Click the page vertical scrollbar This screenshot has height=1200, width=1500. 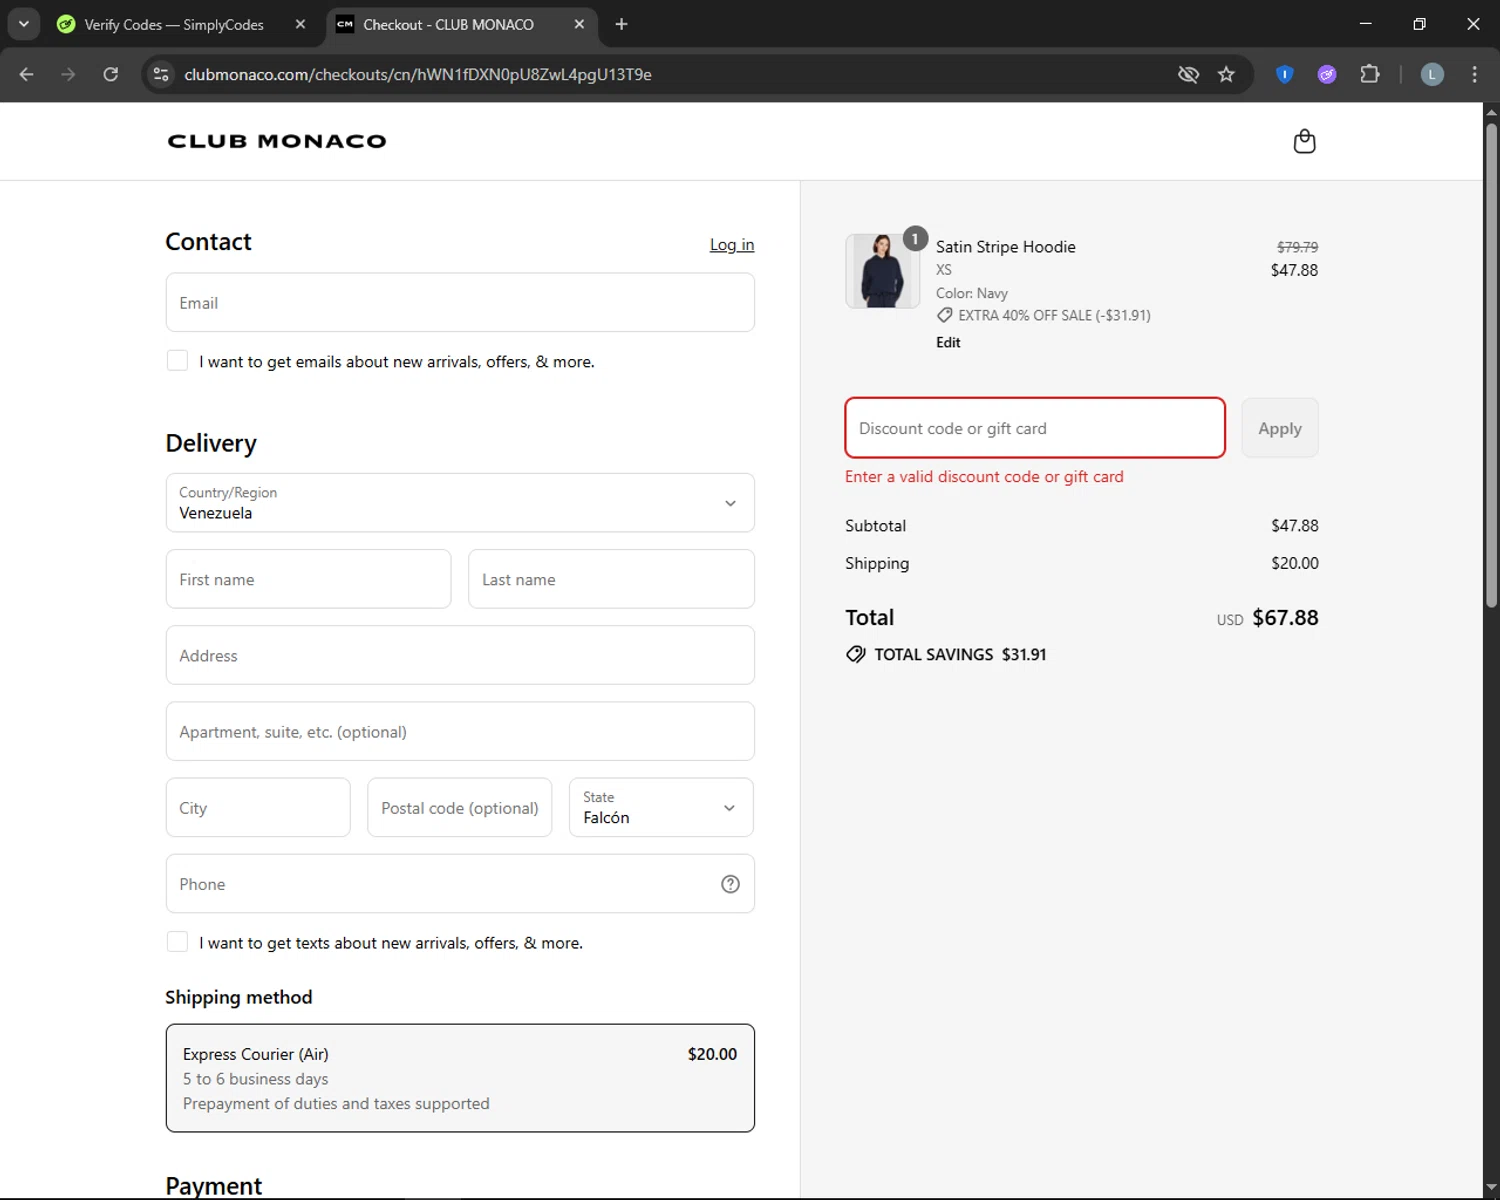click(x=1491, y=365)
